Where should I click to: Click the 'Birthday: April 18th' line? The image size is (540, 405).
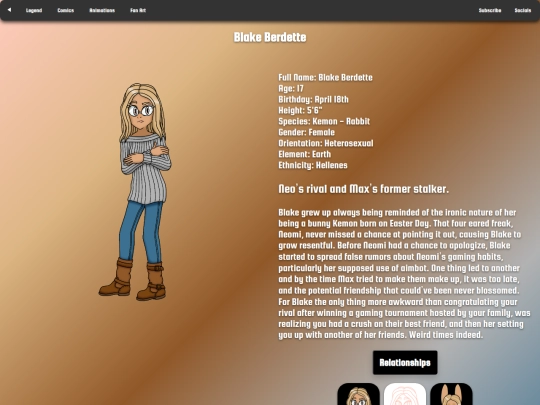tap(313, 100)
